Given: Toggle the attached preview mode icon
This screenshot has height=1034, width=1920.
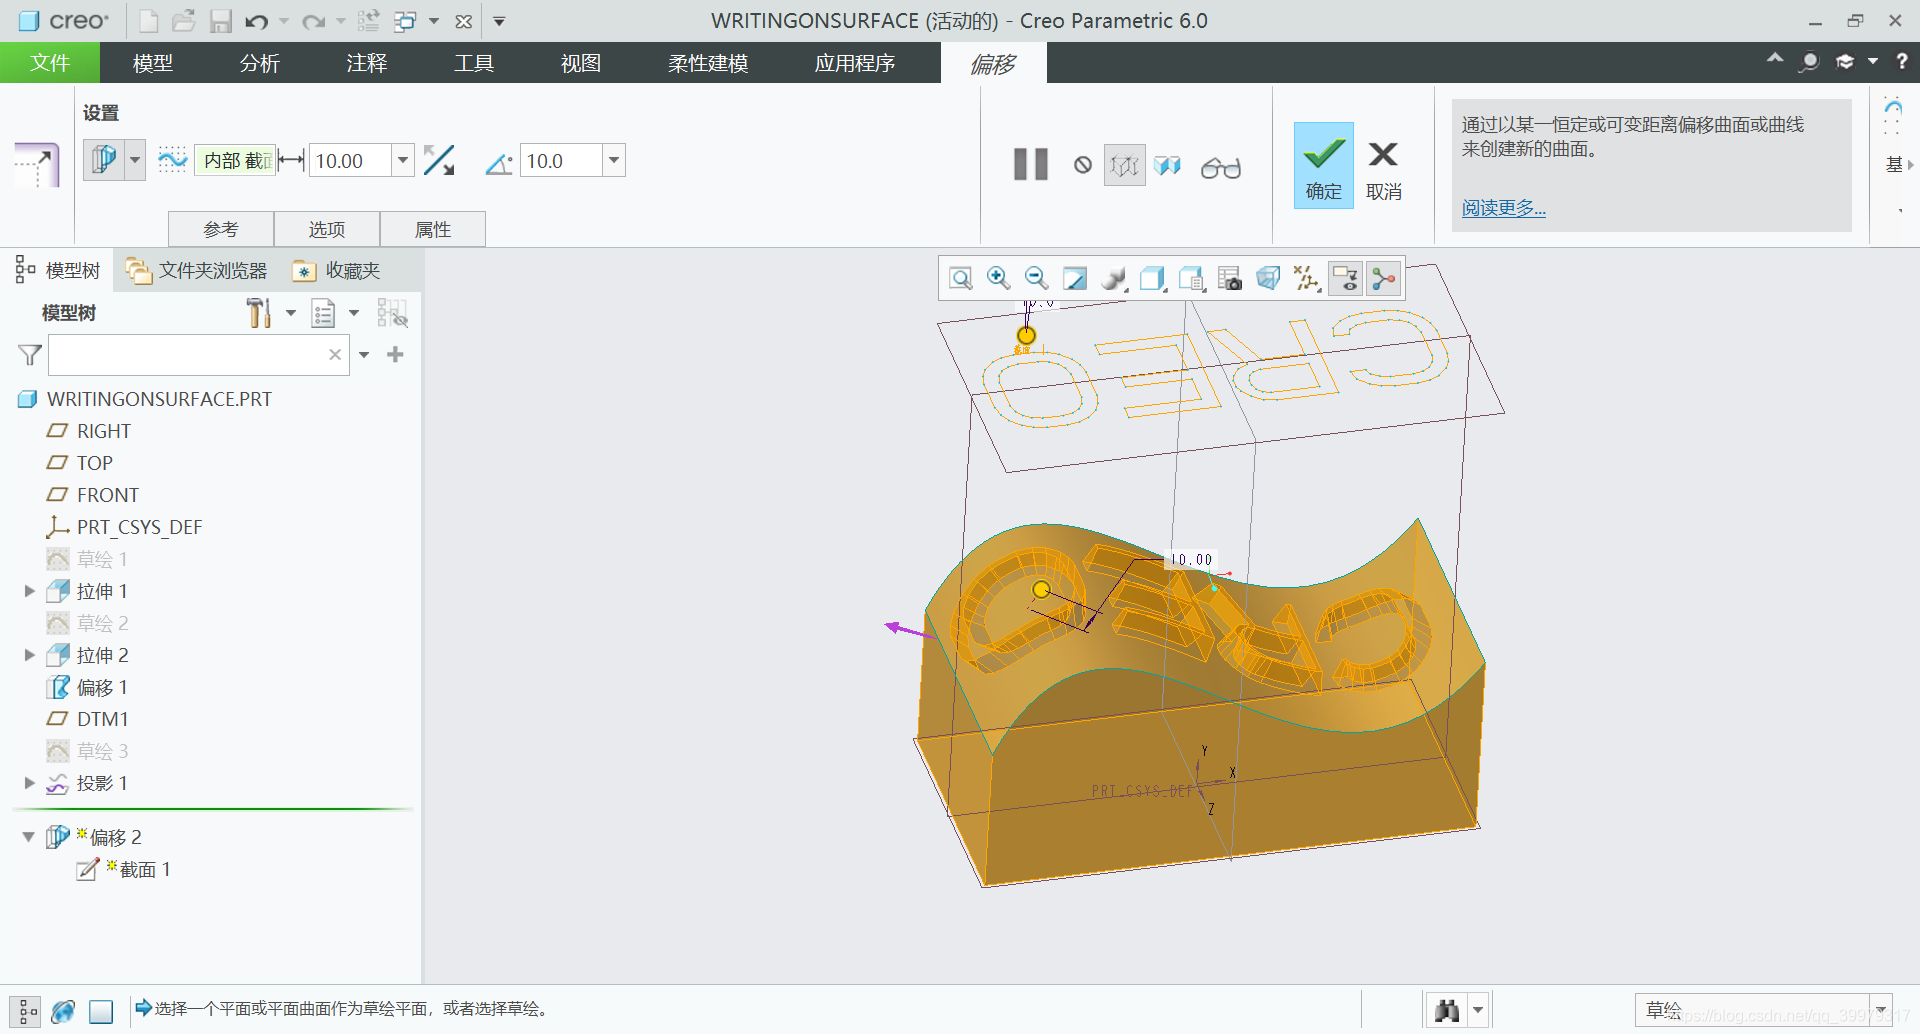Looking at the screenshot, I should [x=1167, y=165].
